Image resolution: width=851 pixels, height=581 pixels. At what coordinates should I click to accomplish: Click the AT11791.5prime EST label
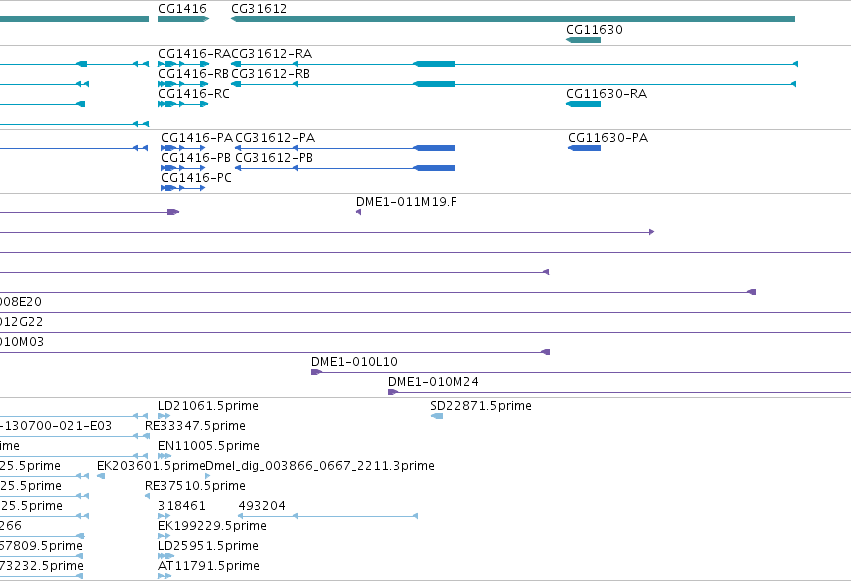point(209,566)
